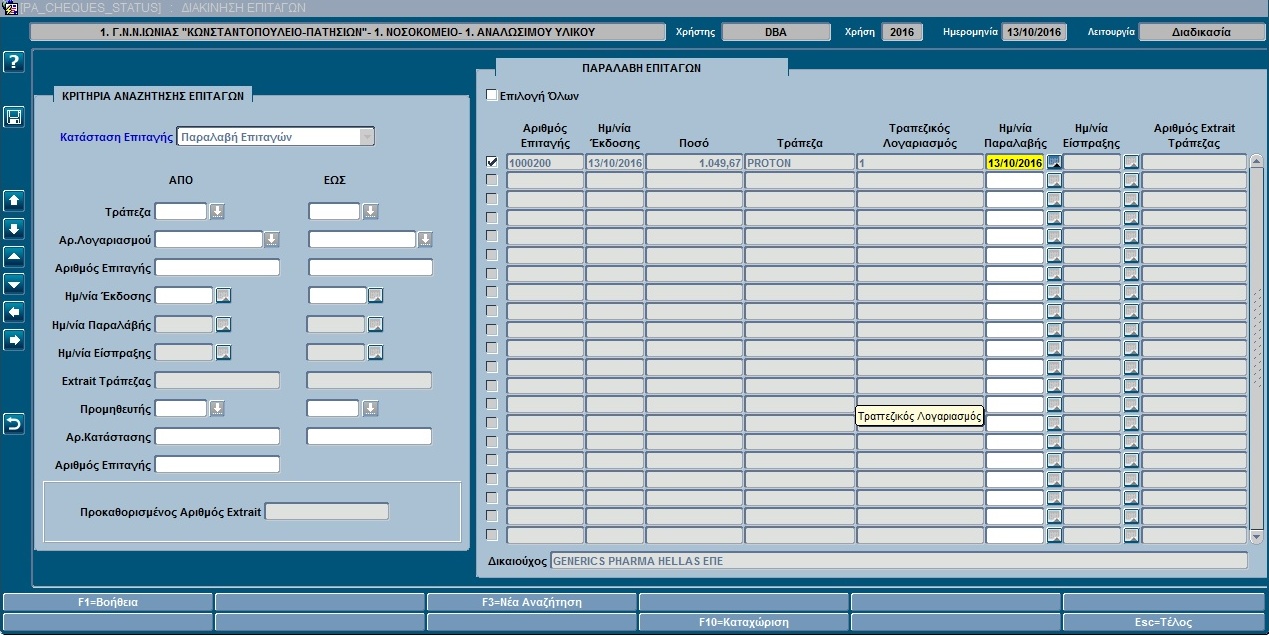The image size is (1269, 636).
Task: Click the Δικαιούχος field GENERICS PHARMA HELLAS ΕΠΕ
Action: [899, 561]
